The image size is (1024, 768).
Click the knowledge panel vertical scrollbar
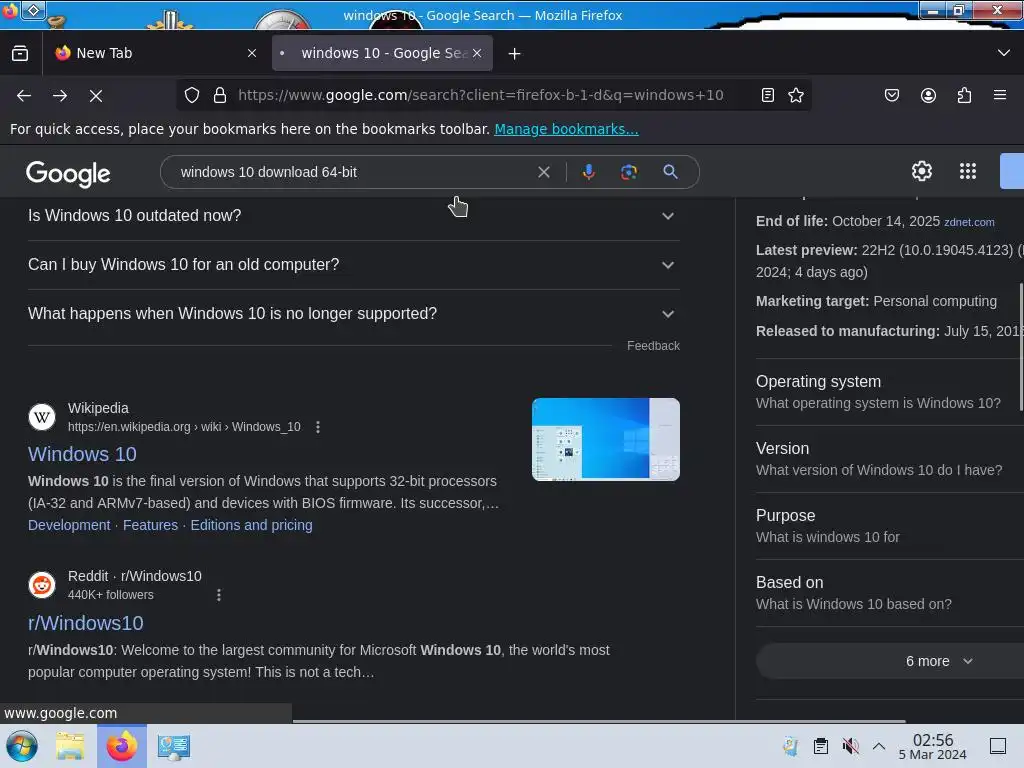click(1021, 346)
